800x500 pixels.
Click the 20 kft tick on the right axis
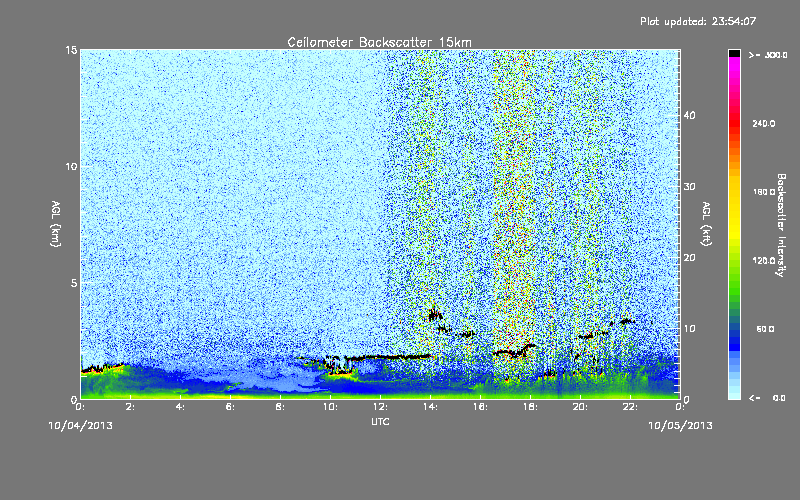pyautogui.click(x=689, y=258)
